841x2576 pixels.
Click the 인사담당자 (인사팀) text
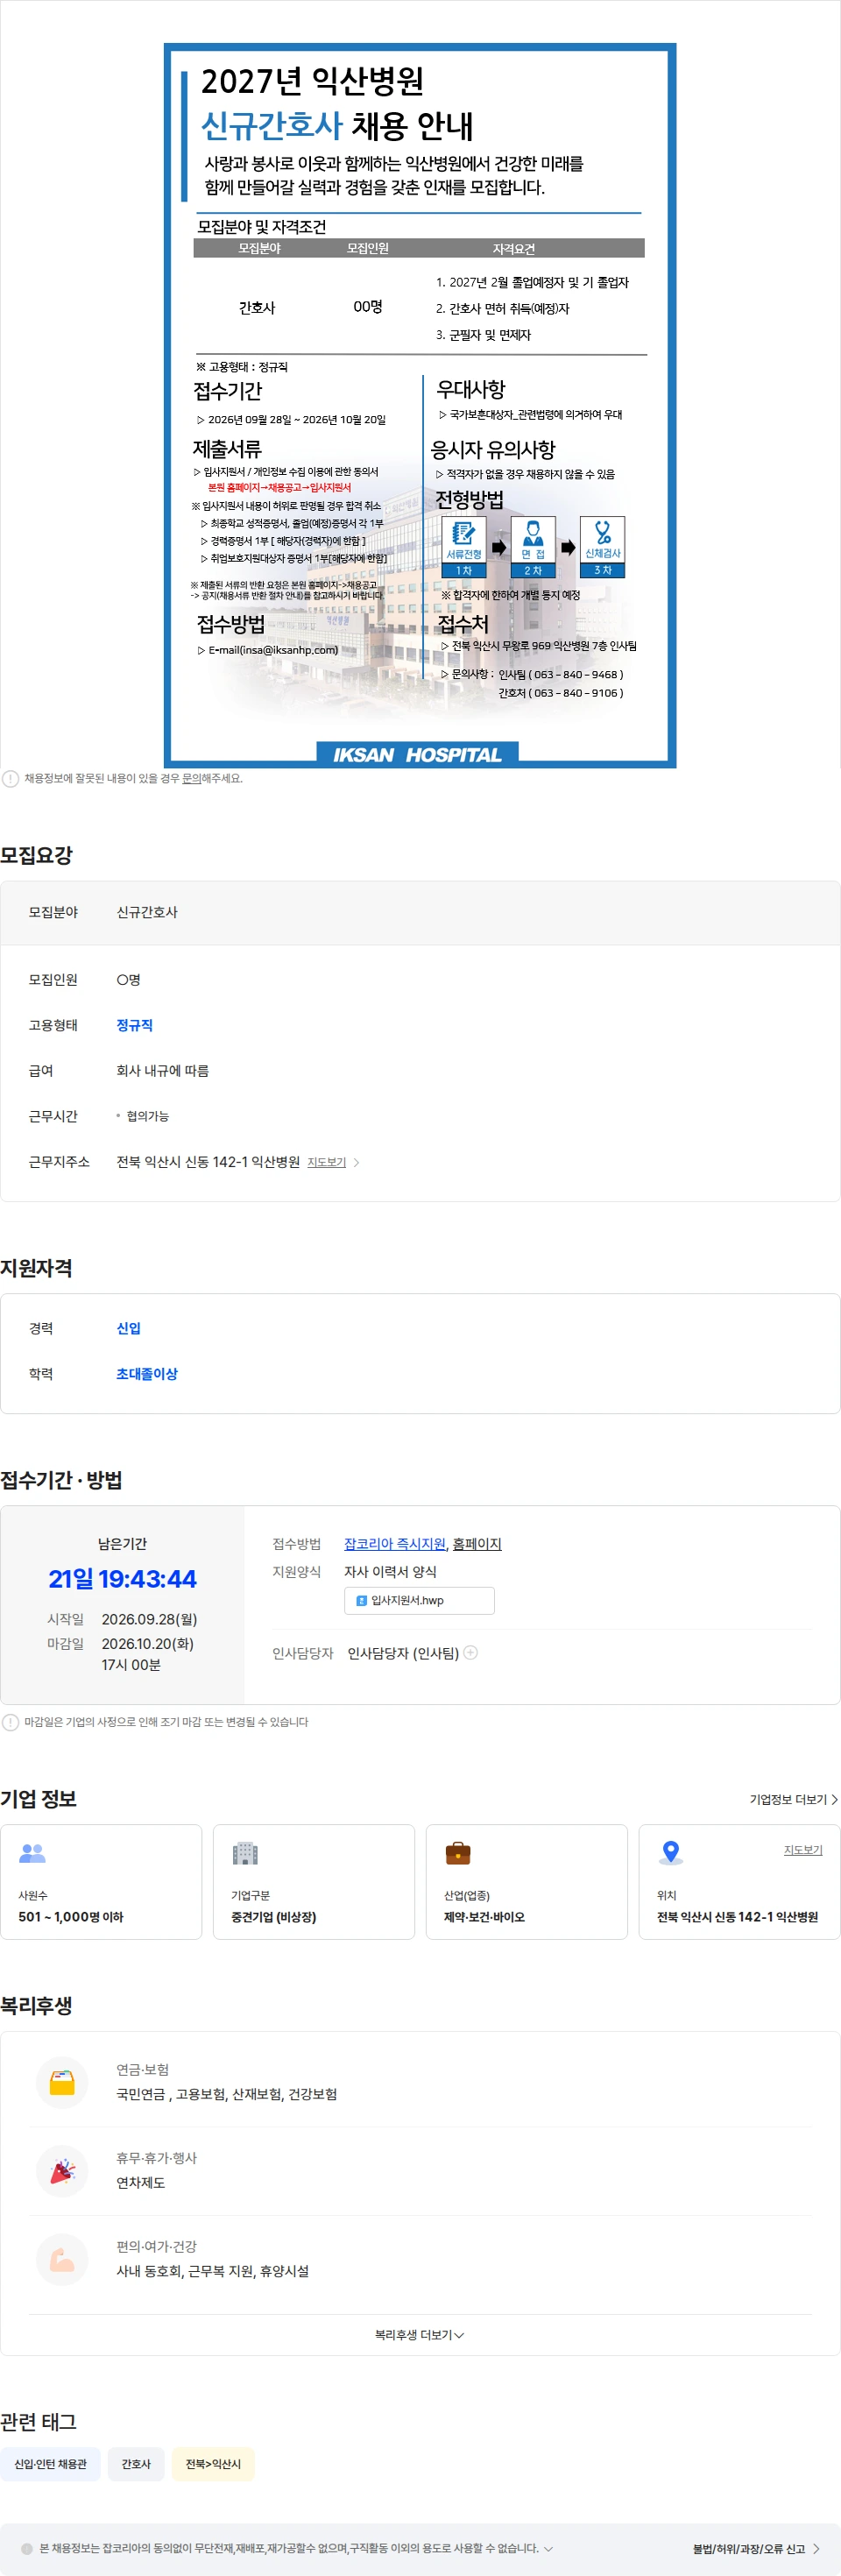[403, 1653]
